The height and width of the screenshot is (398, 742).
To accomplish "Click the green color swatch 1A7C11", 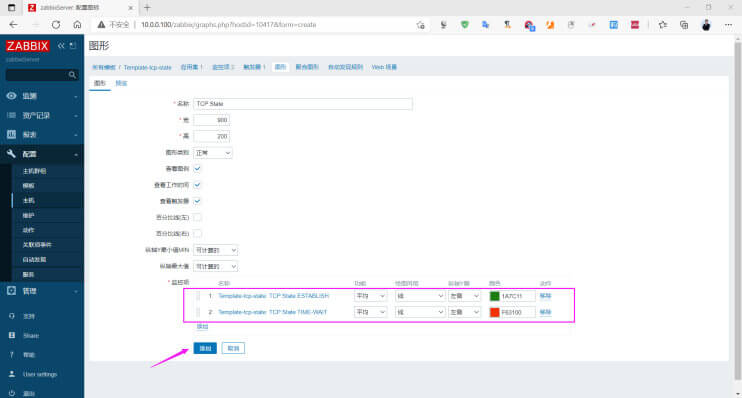I will pyautogui.click(x=495, y=296).
